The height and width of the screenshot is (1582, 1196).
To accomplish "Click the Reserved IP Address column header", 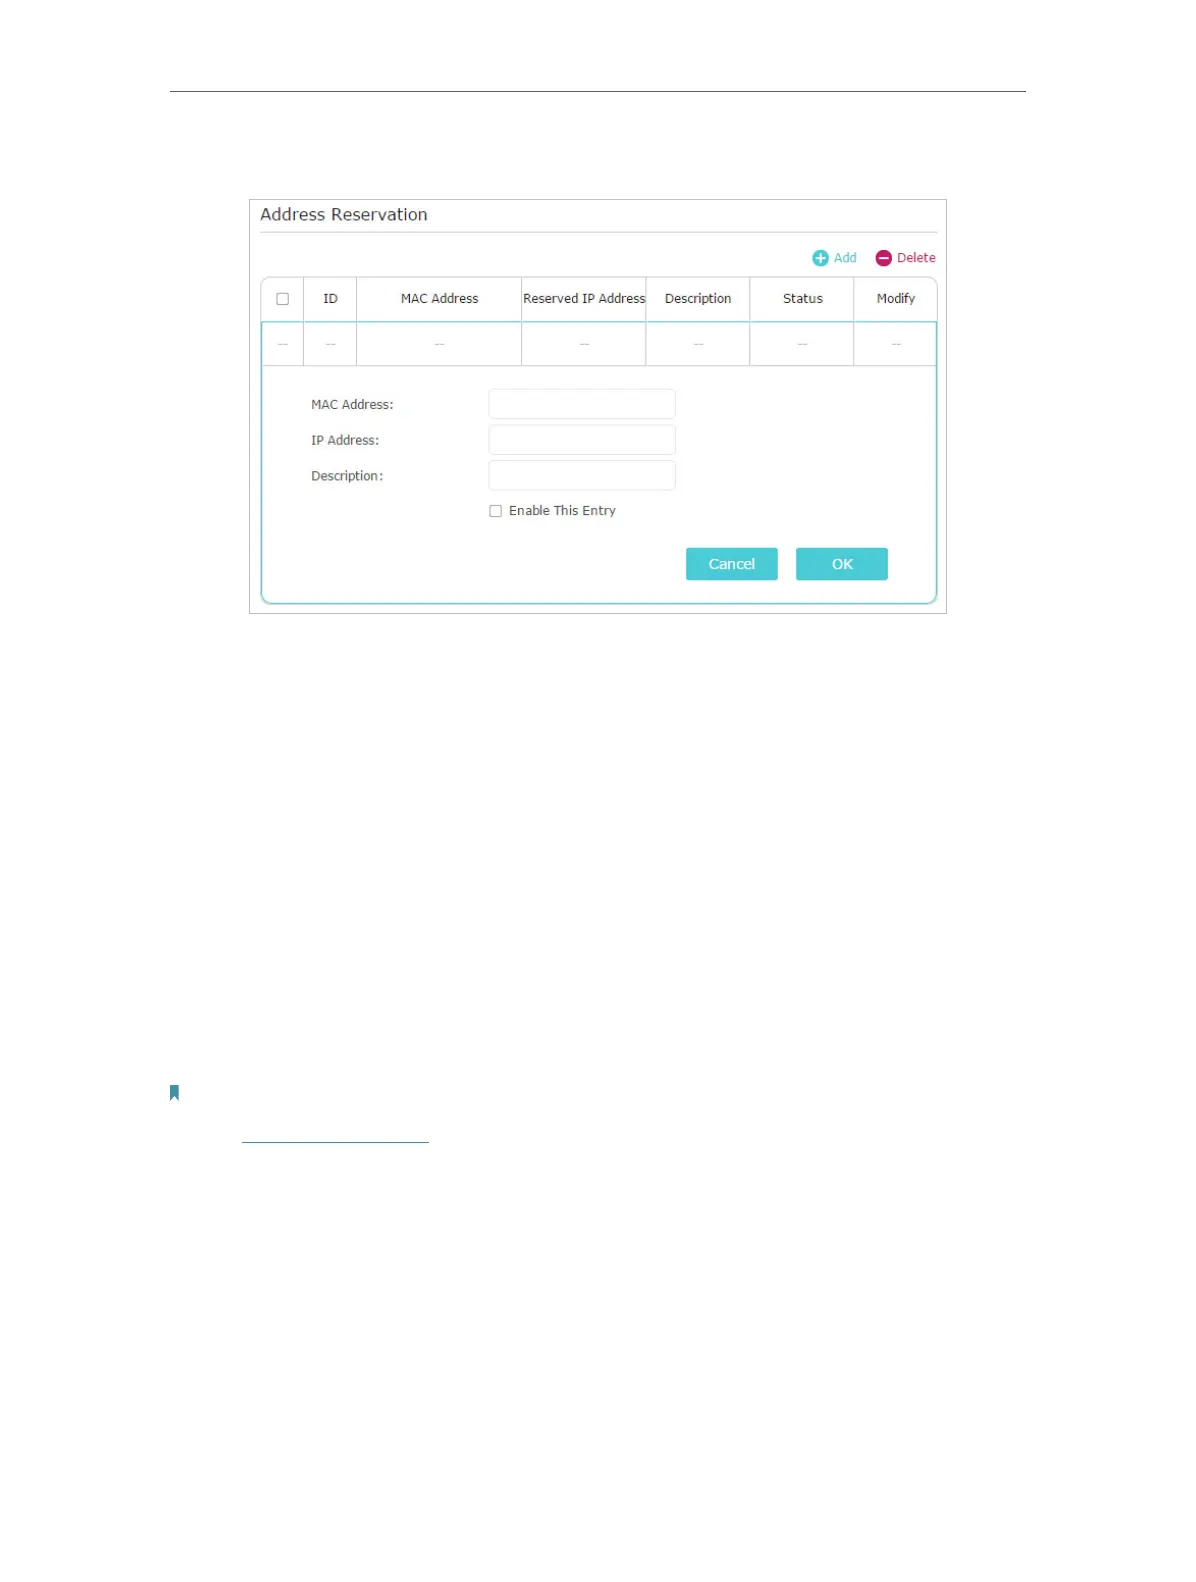I will tap(584, 299).
